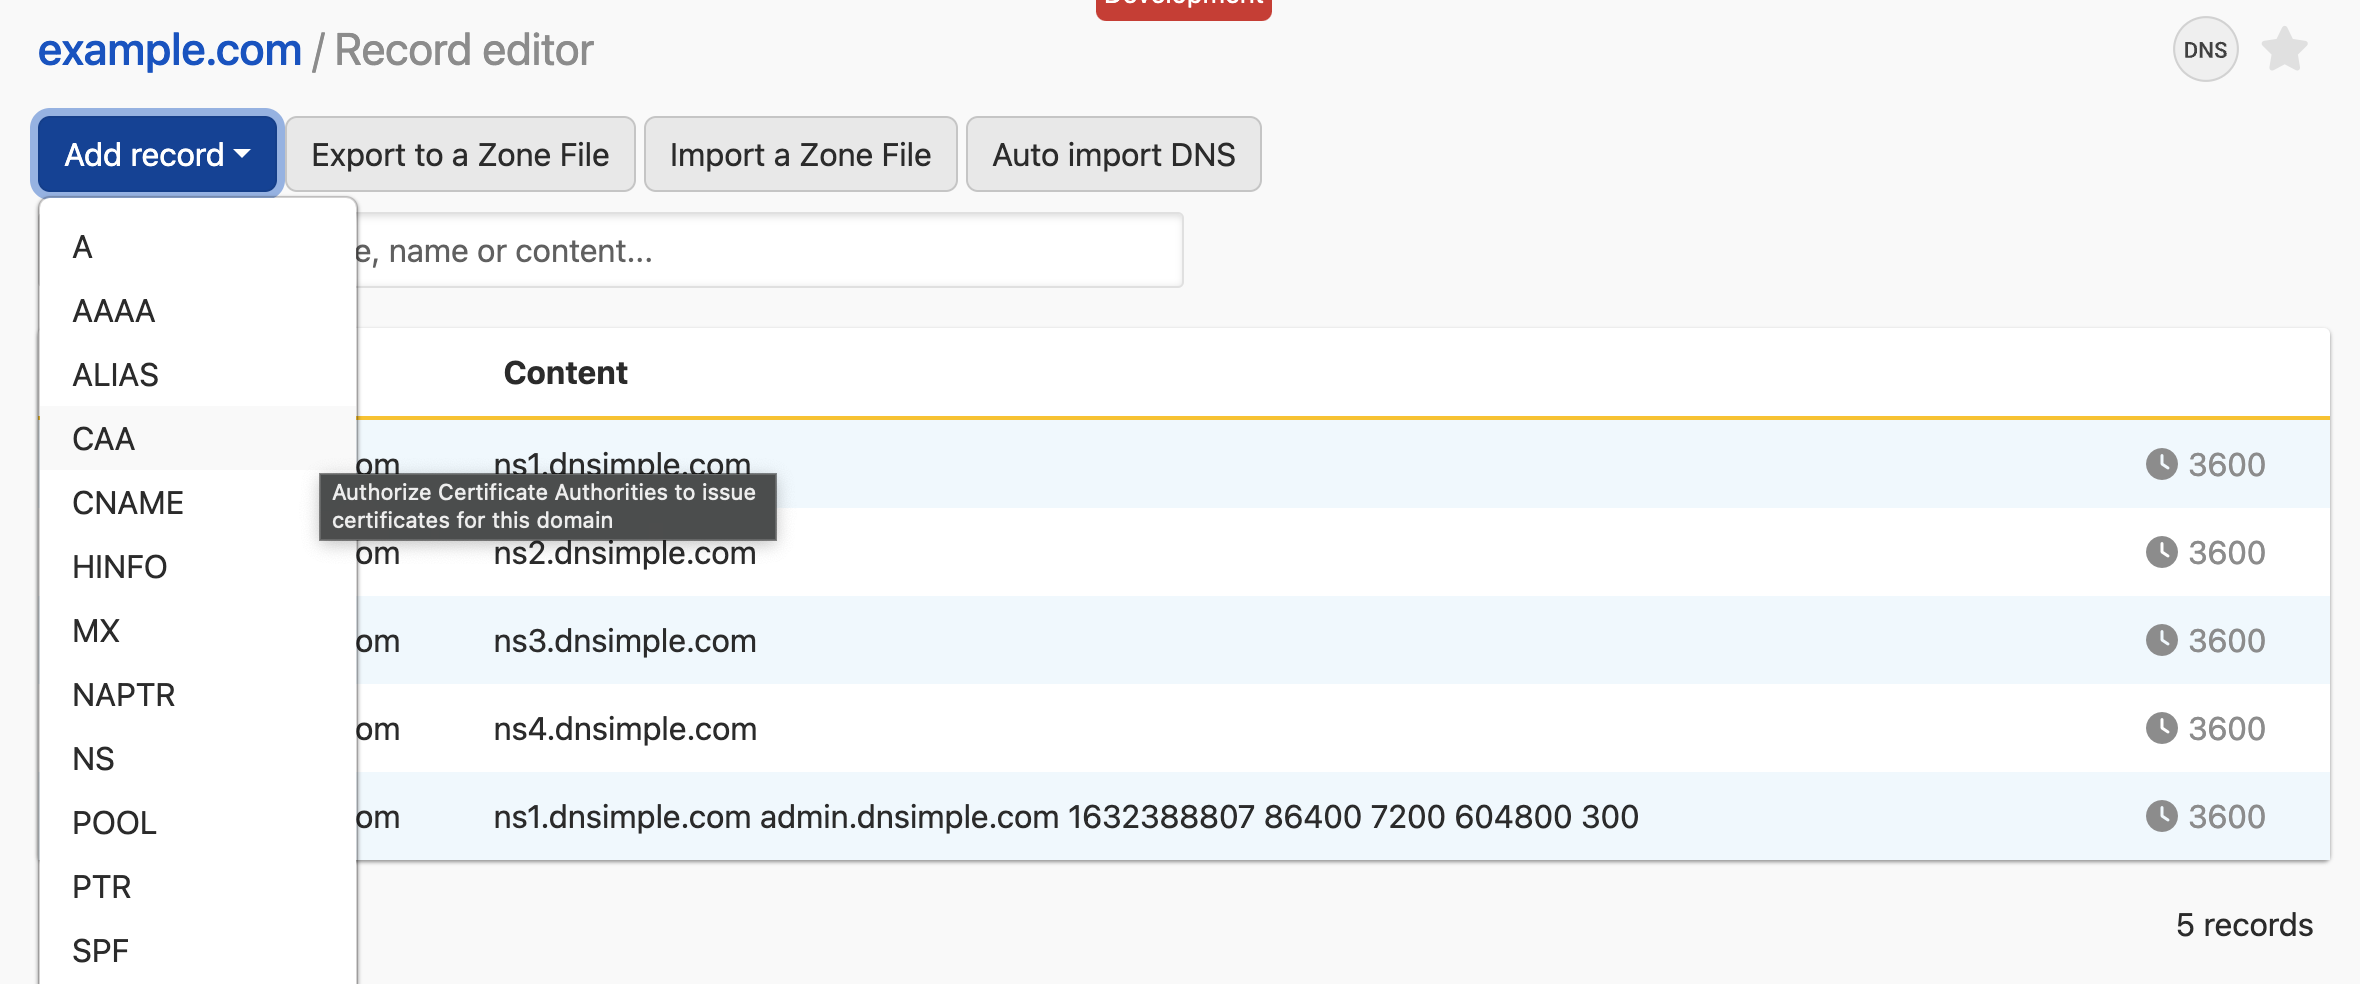2360x984 pixels.
Task: Select the SOA record with admin.dnsimple.com
Action: (1066, 817)
